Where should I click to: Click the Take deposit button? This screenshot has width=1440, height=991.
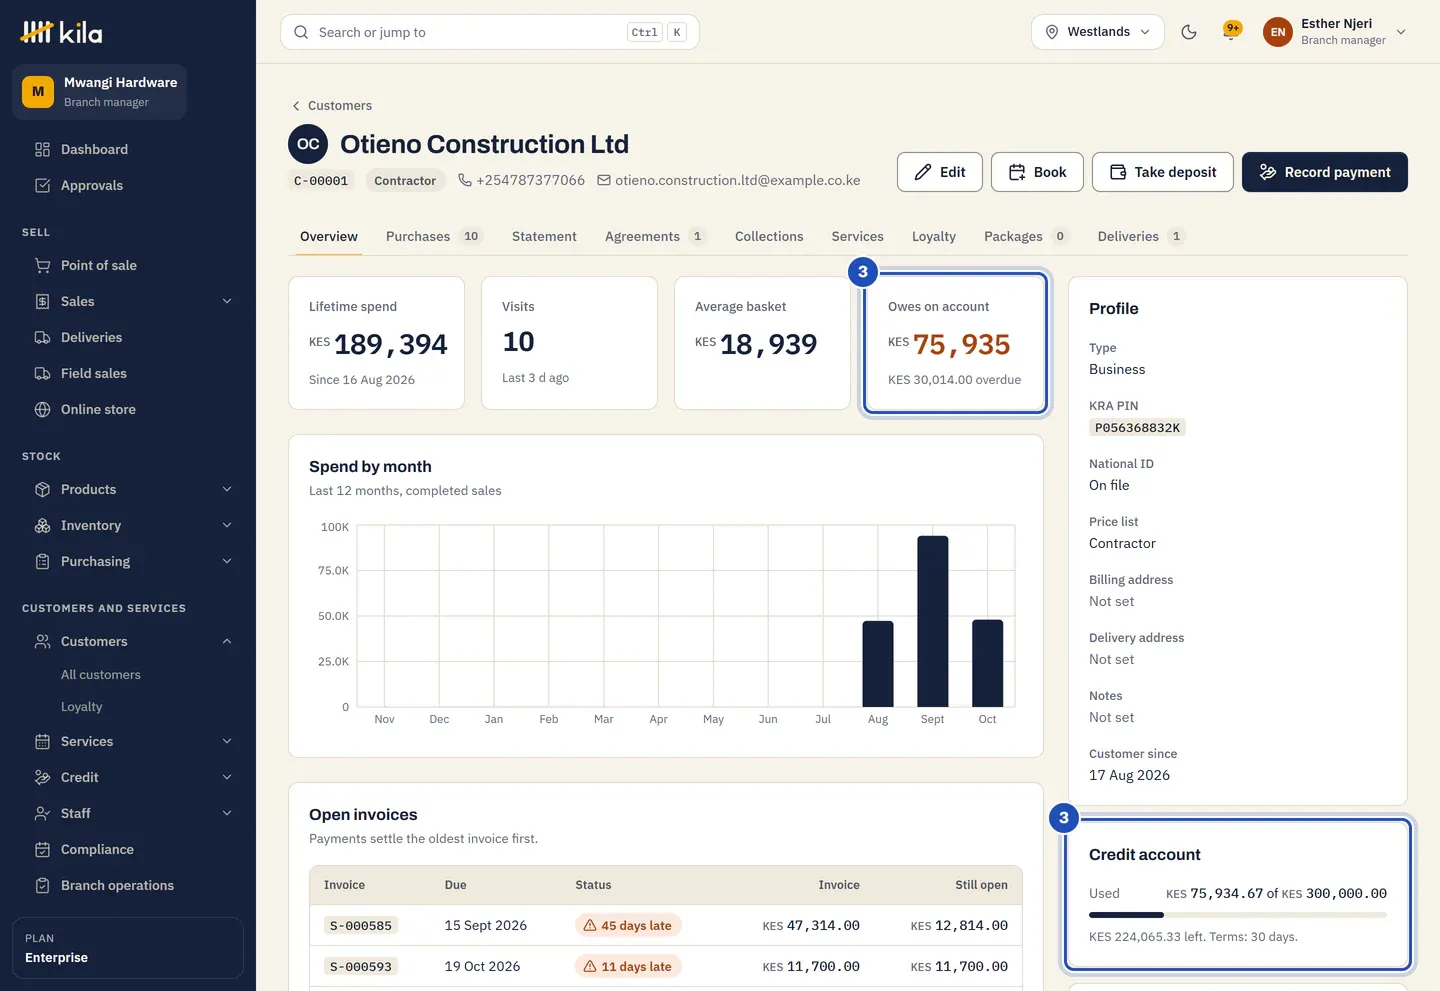[1163, 172]
